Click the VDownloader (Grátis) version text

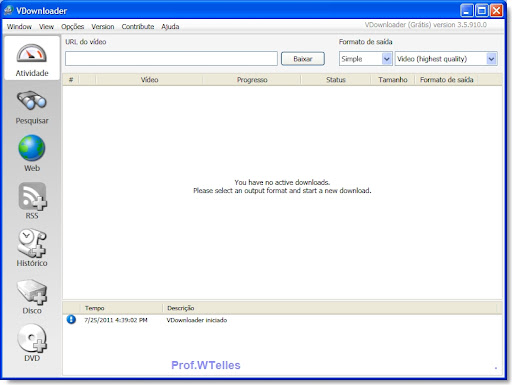[x=426, y=25]
